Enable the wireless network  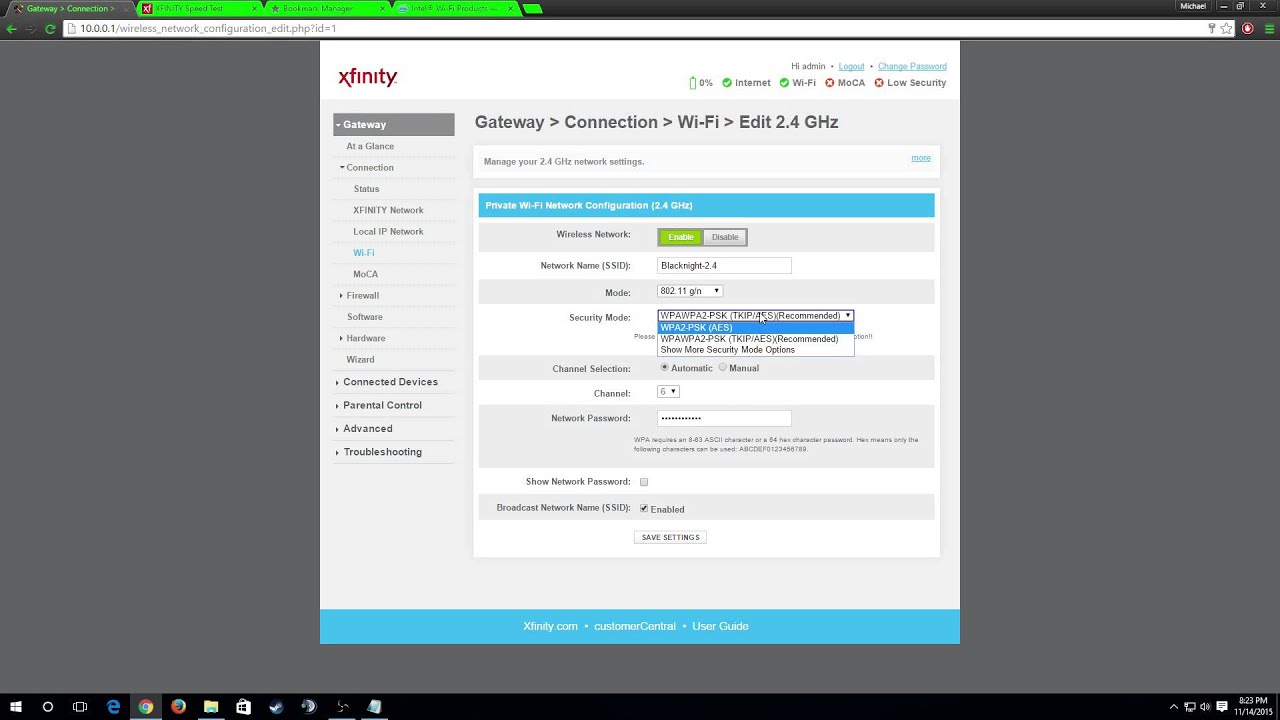coord(681,237)
